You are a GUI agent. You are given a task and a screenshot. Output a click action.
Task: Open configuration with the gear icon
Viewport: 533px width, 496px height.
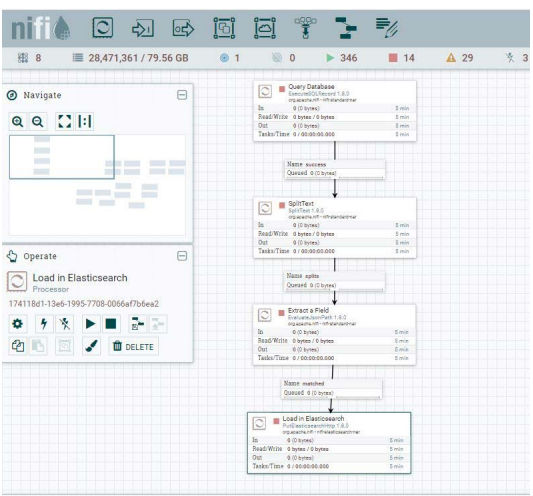pyautogui.click(x=17, y=324)
